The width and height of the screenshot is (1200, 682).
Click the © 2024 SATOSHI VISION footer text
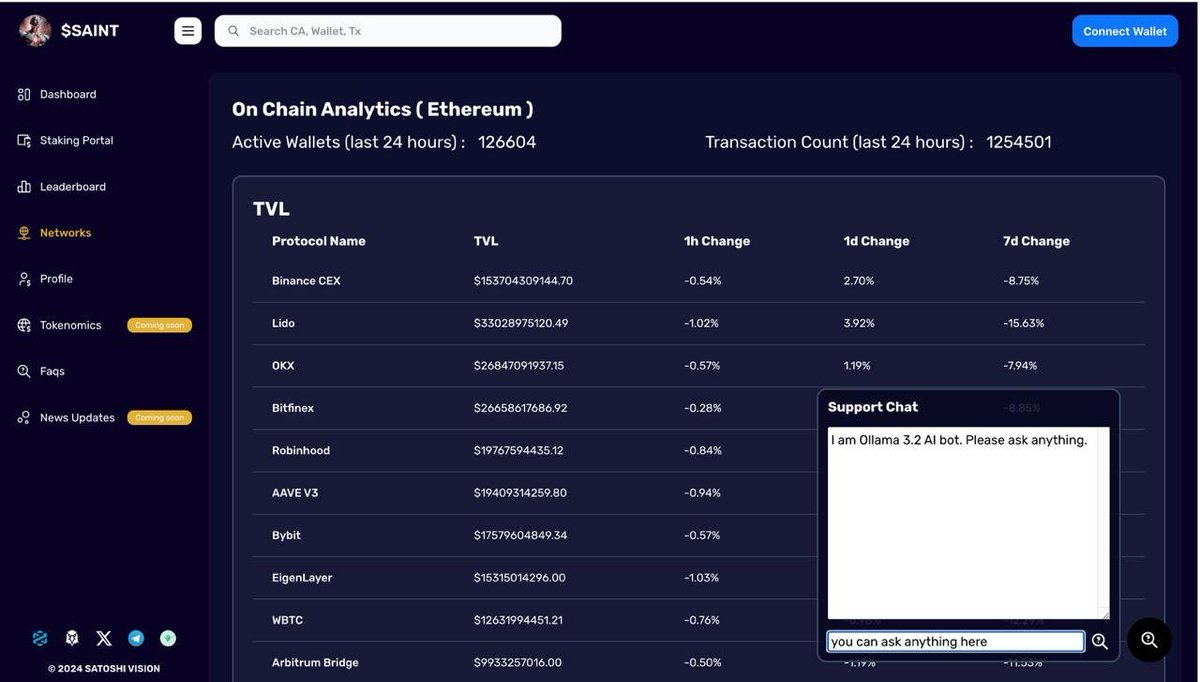tap(104, 669)
